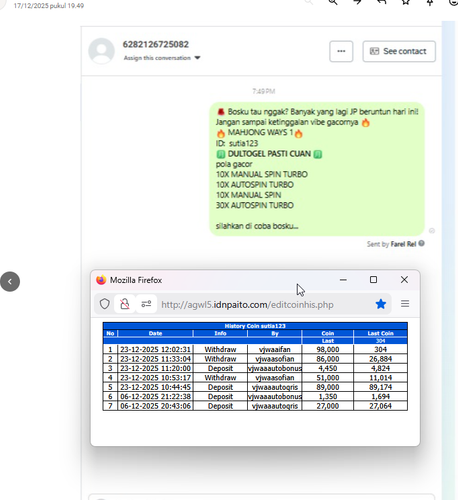458x500 pixels.
Task: Click the coin value 4,450
Action: click(328, 368)
